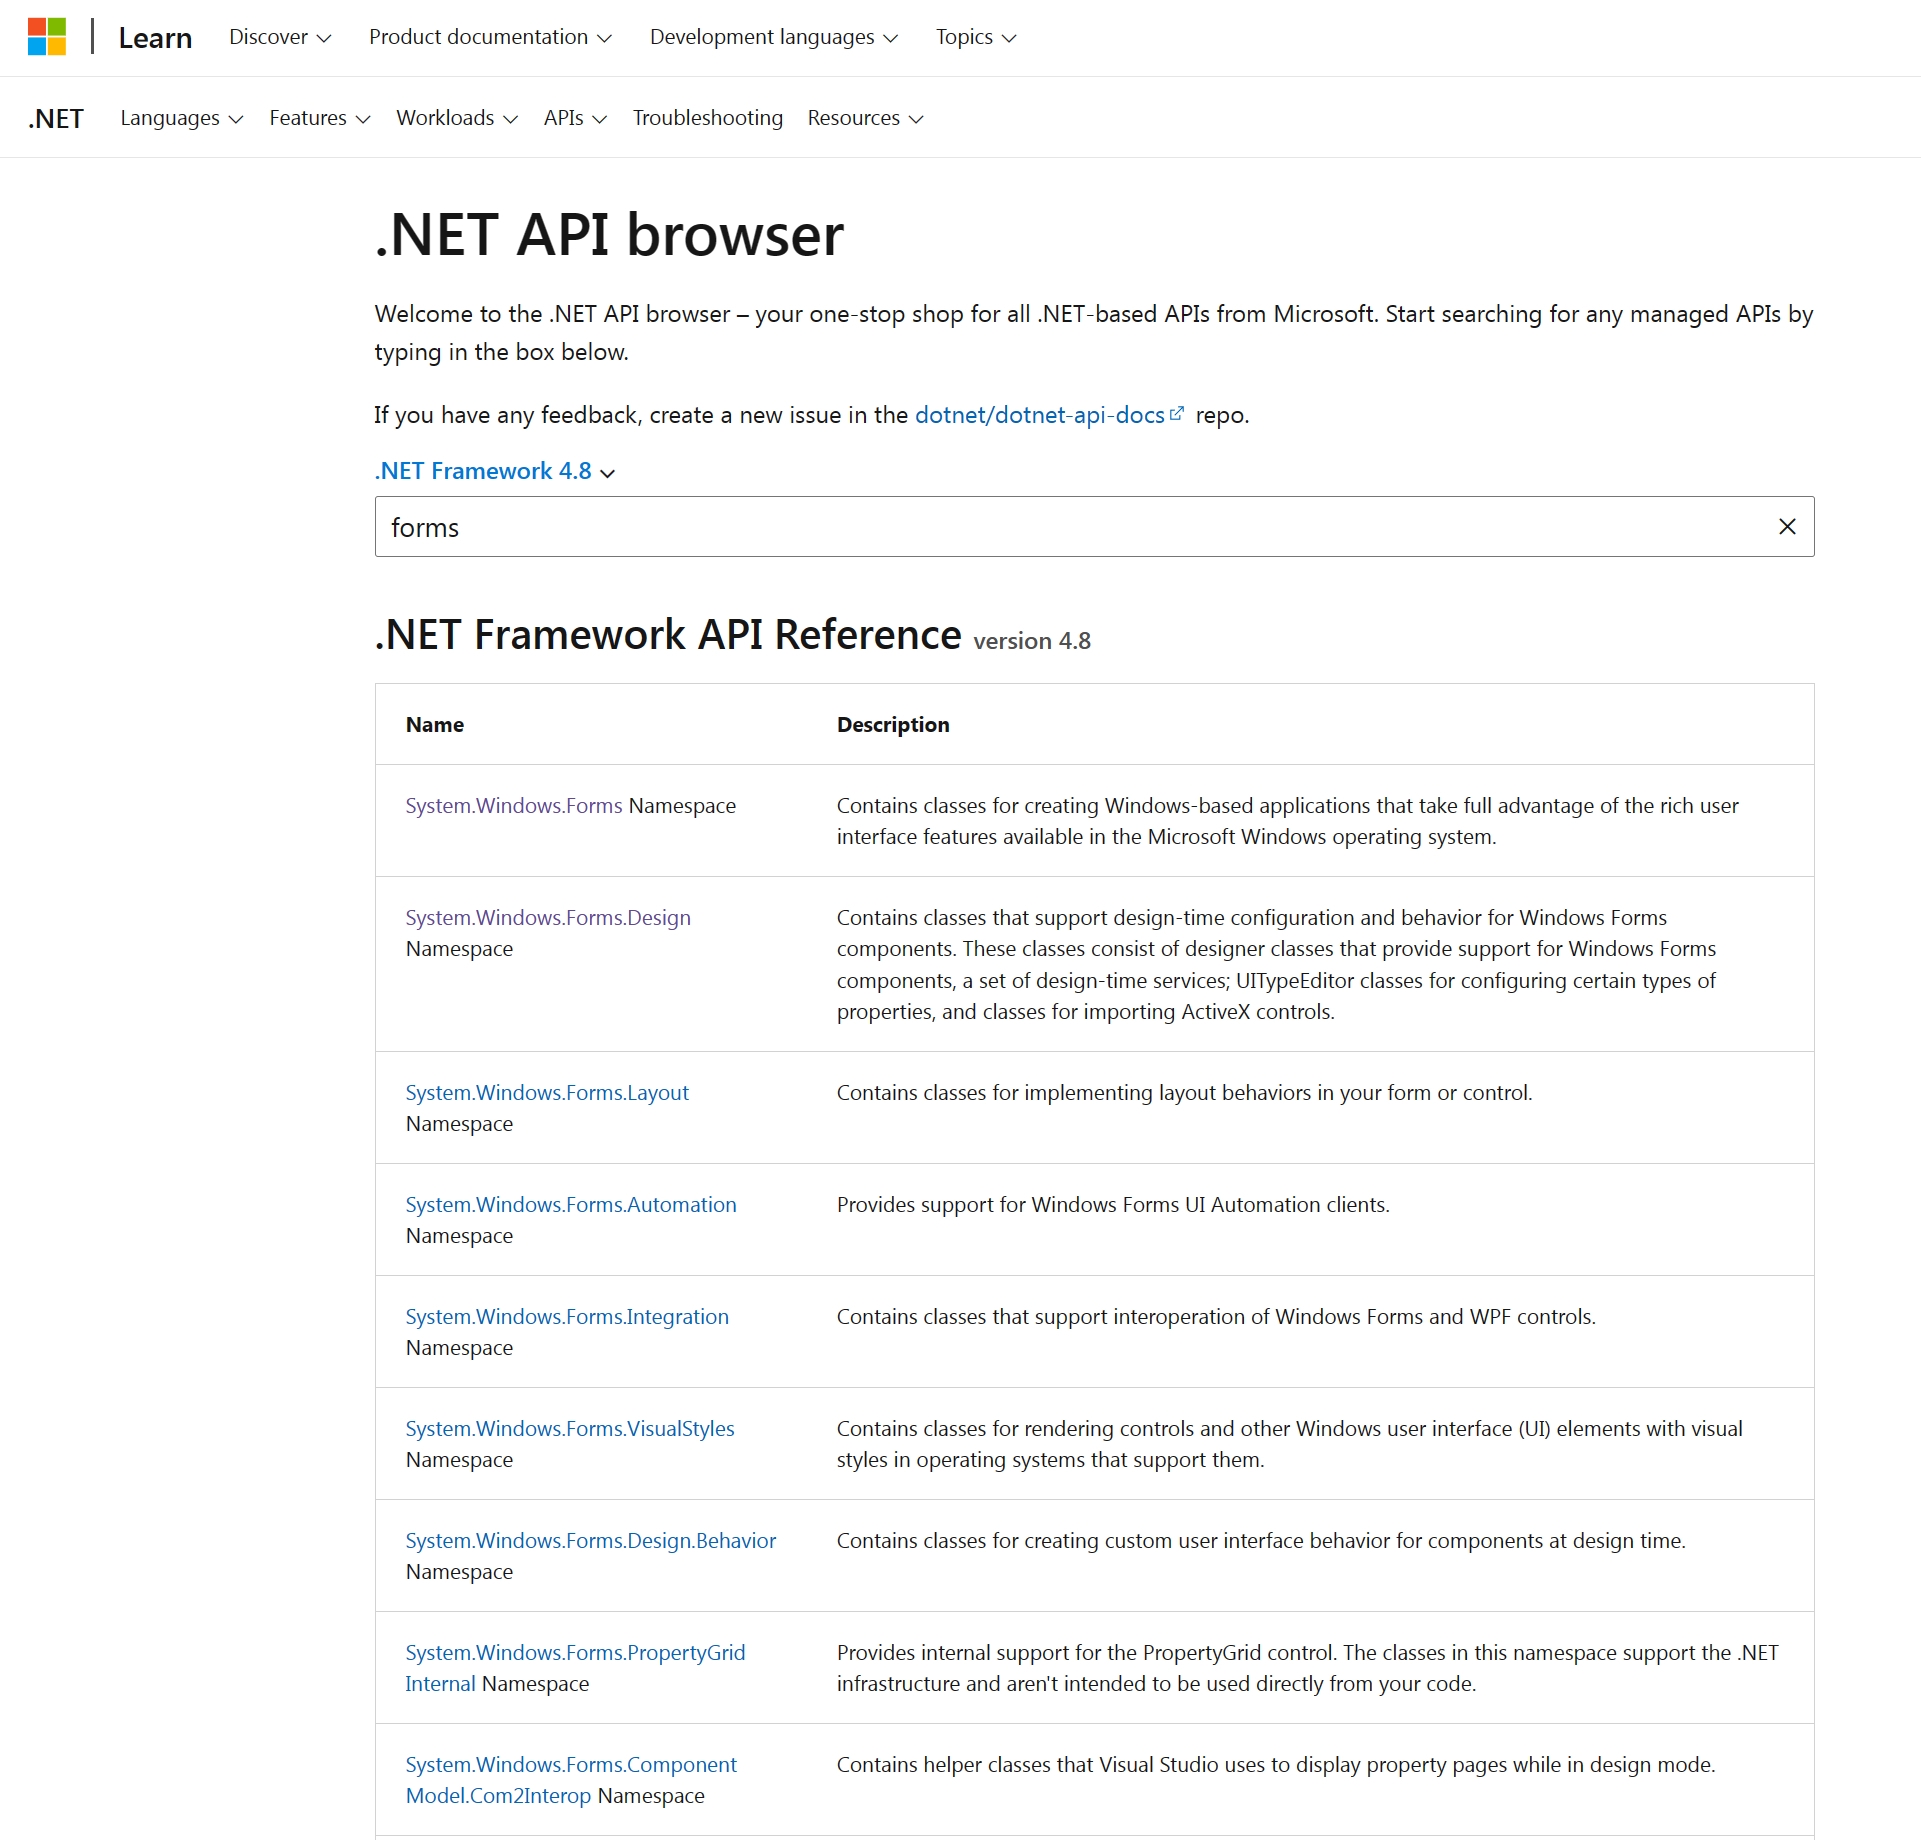Viewport: 1921px width, 1840px height.
Task: Expand the Resources menu
Action: [x=864, y=118]
